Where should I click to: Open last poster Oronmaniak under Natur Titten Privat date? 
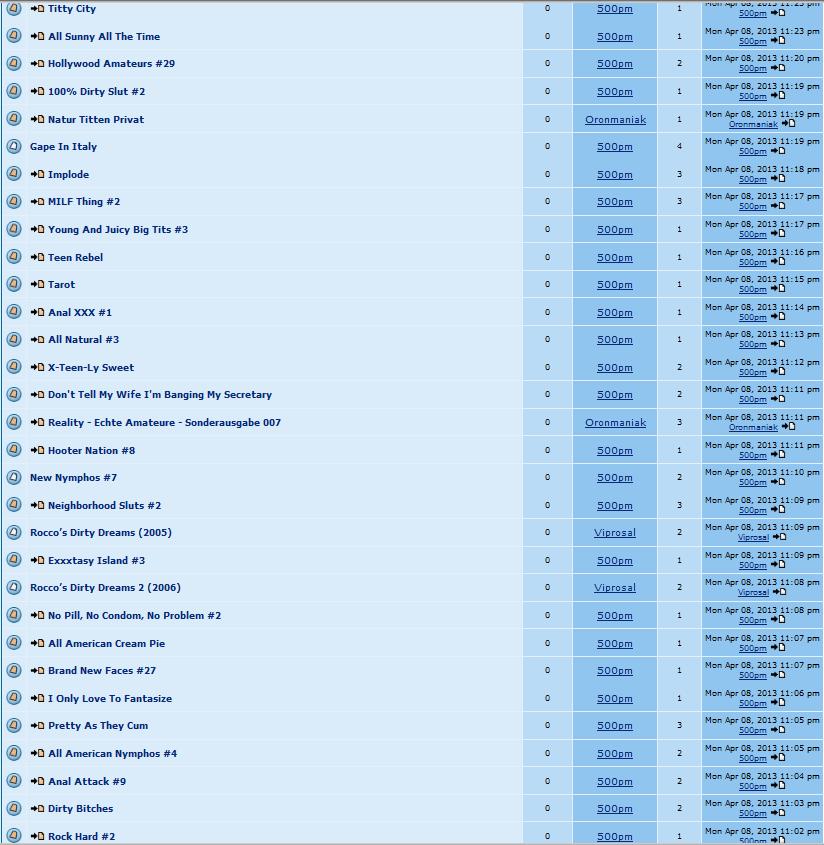753,124
